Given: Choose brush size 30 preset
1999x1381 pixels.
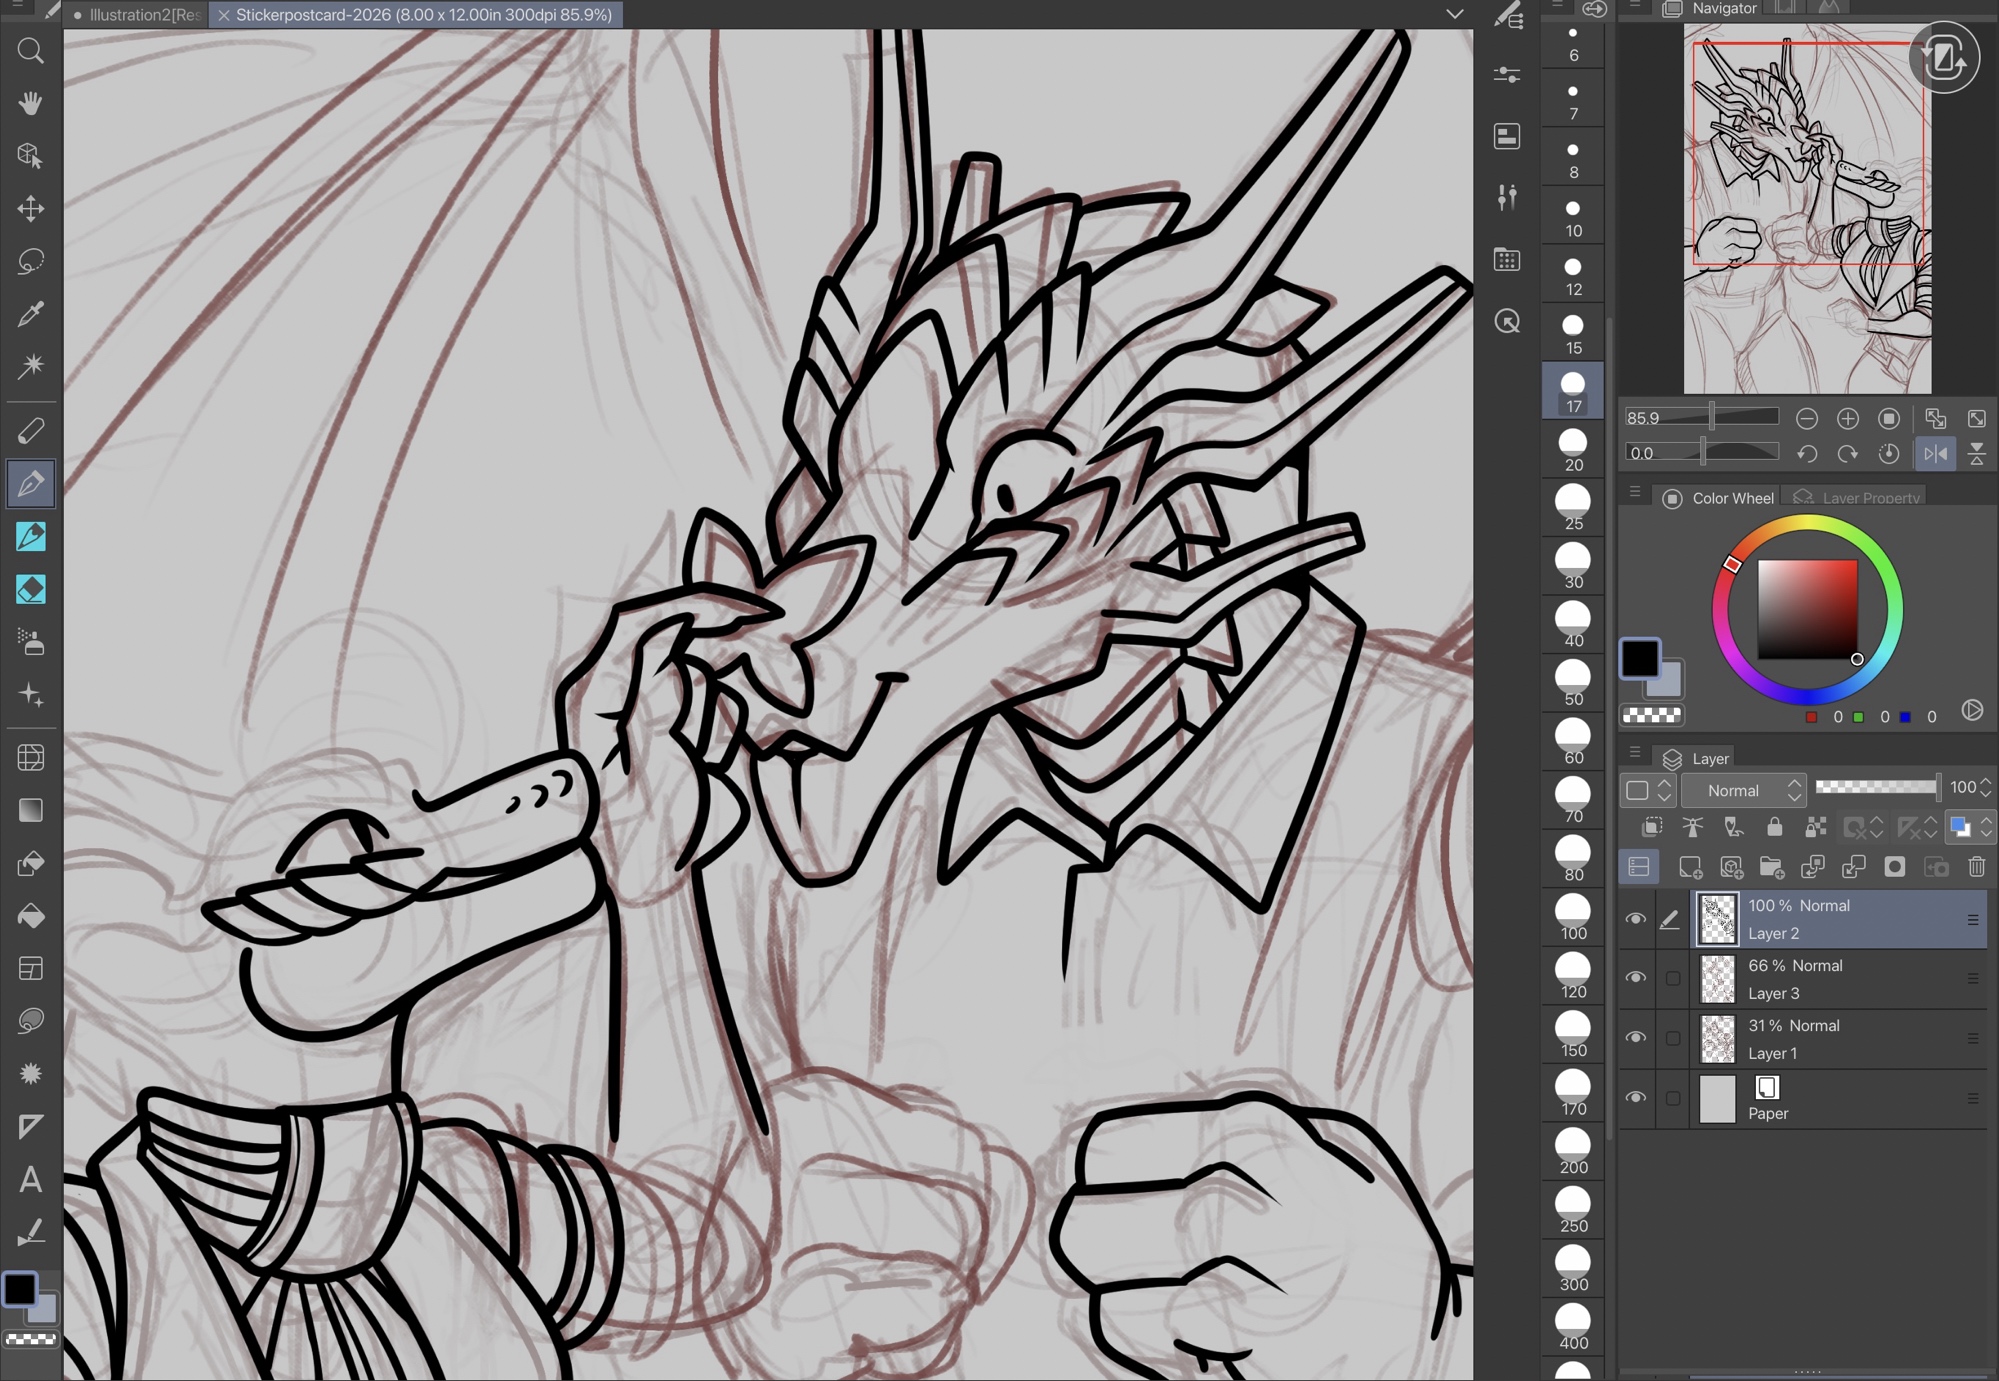Looking at the screenshot, I should point(1573,566).
